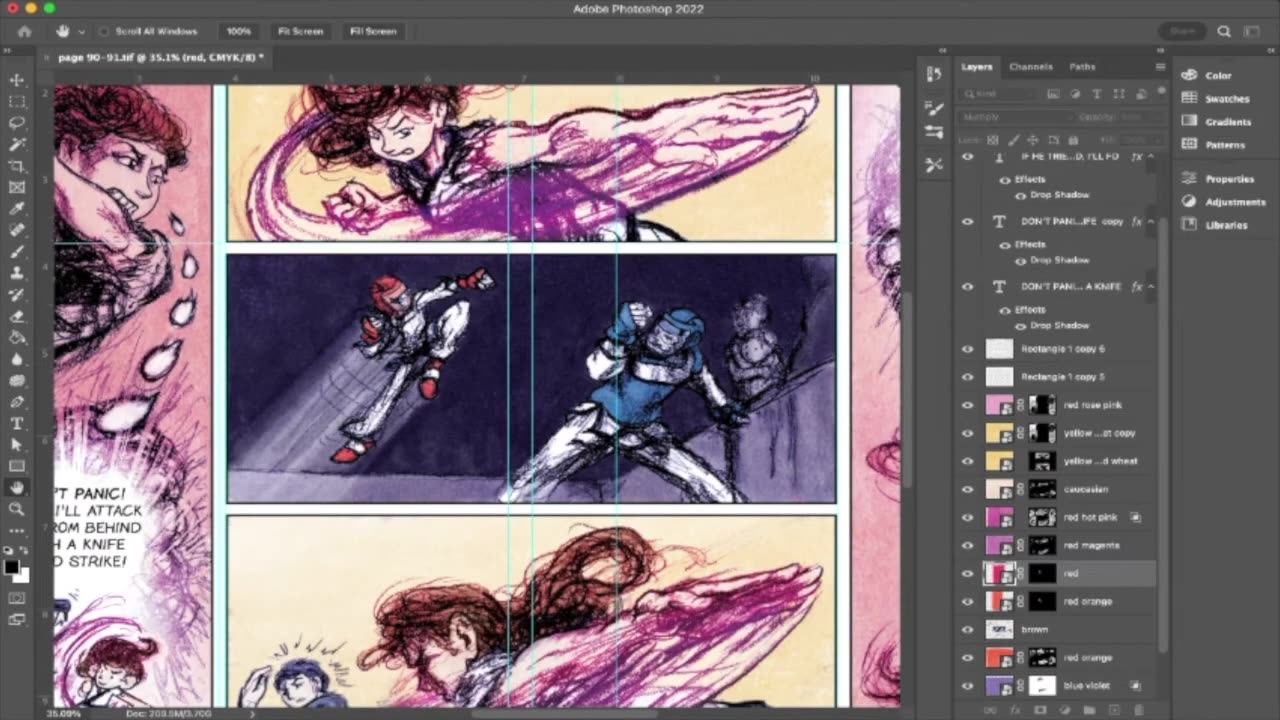This screenshot has width=1280, height=720.
Task: Open the Swatches panel
Action: click(x=1226, y=99)
